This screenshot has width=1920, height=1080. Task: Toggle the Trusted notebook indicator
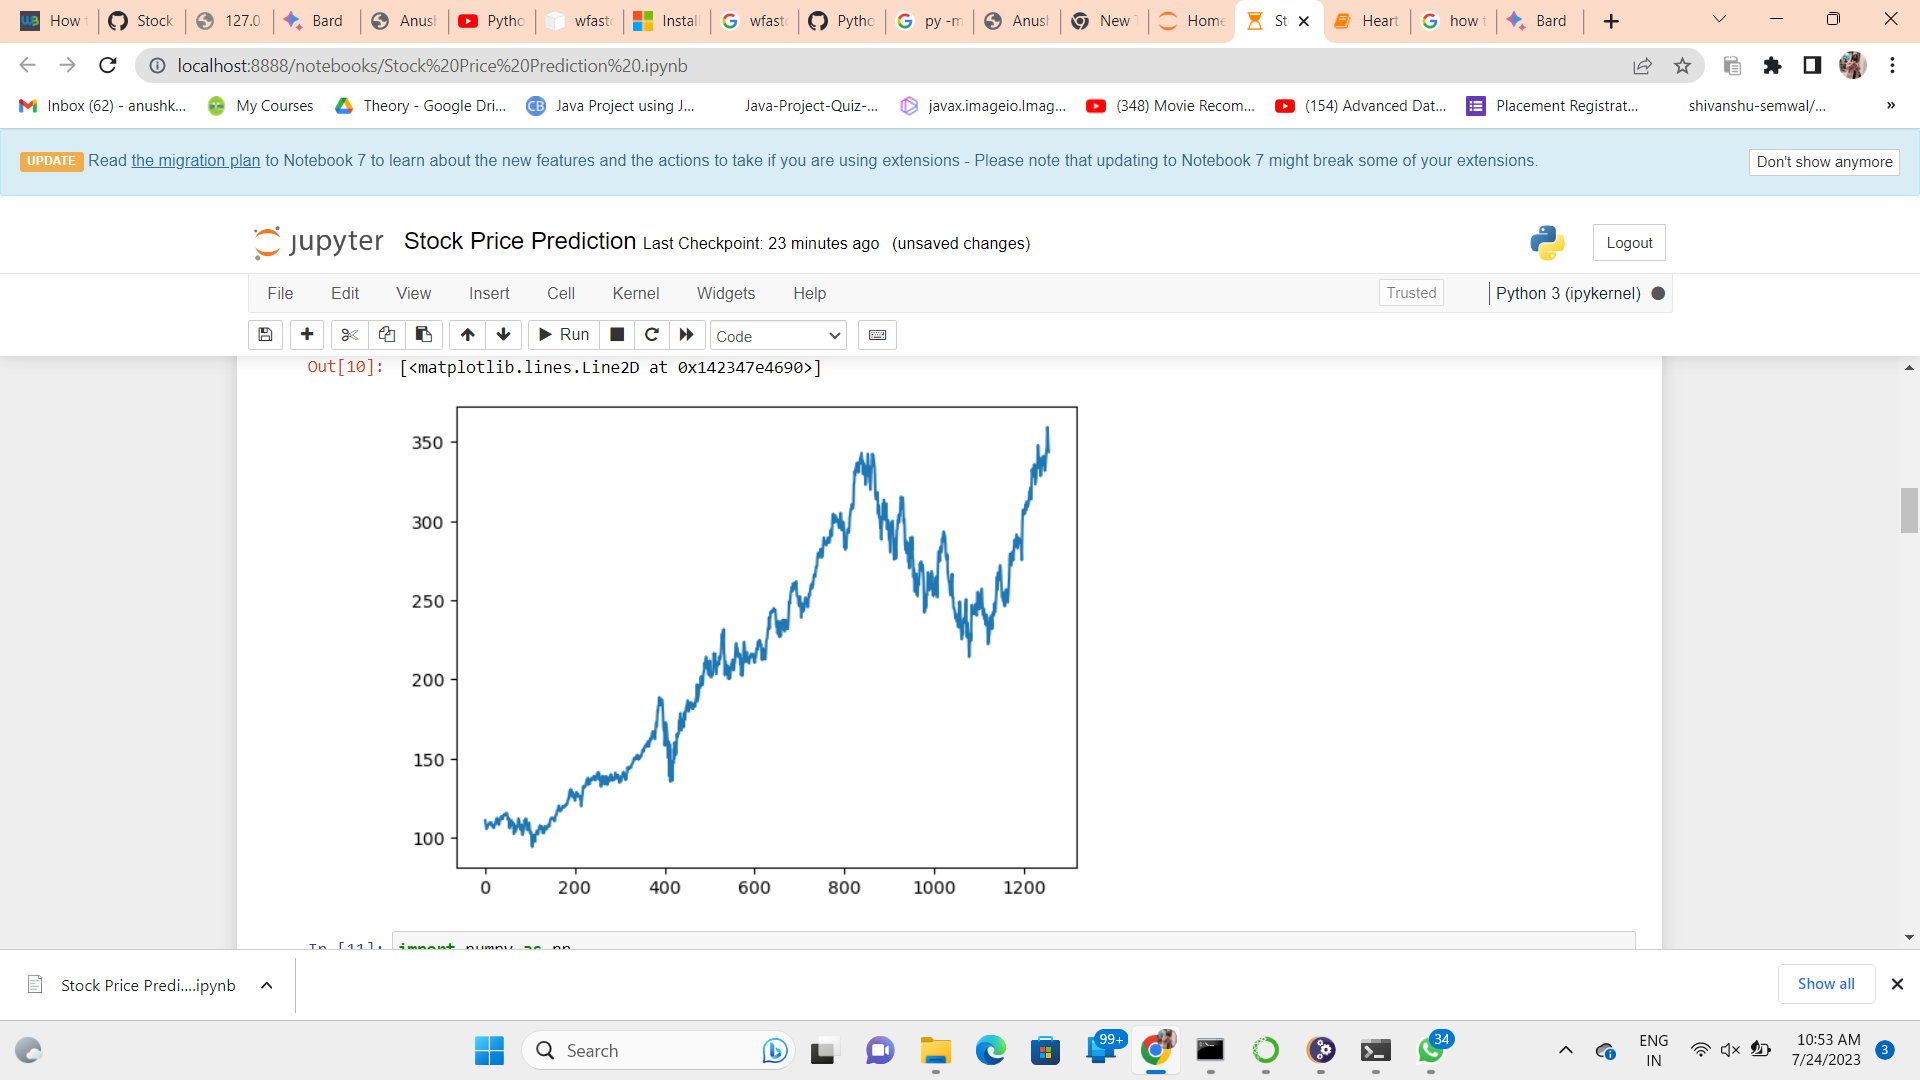tap(1410, 293)
